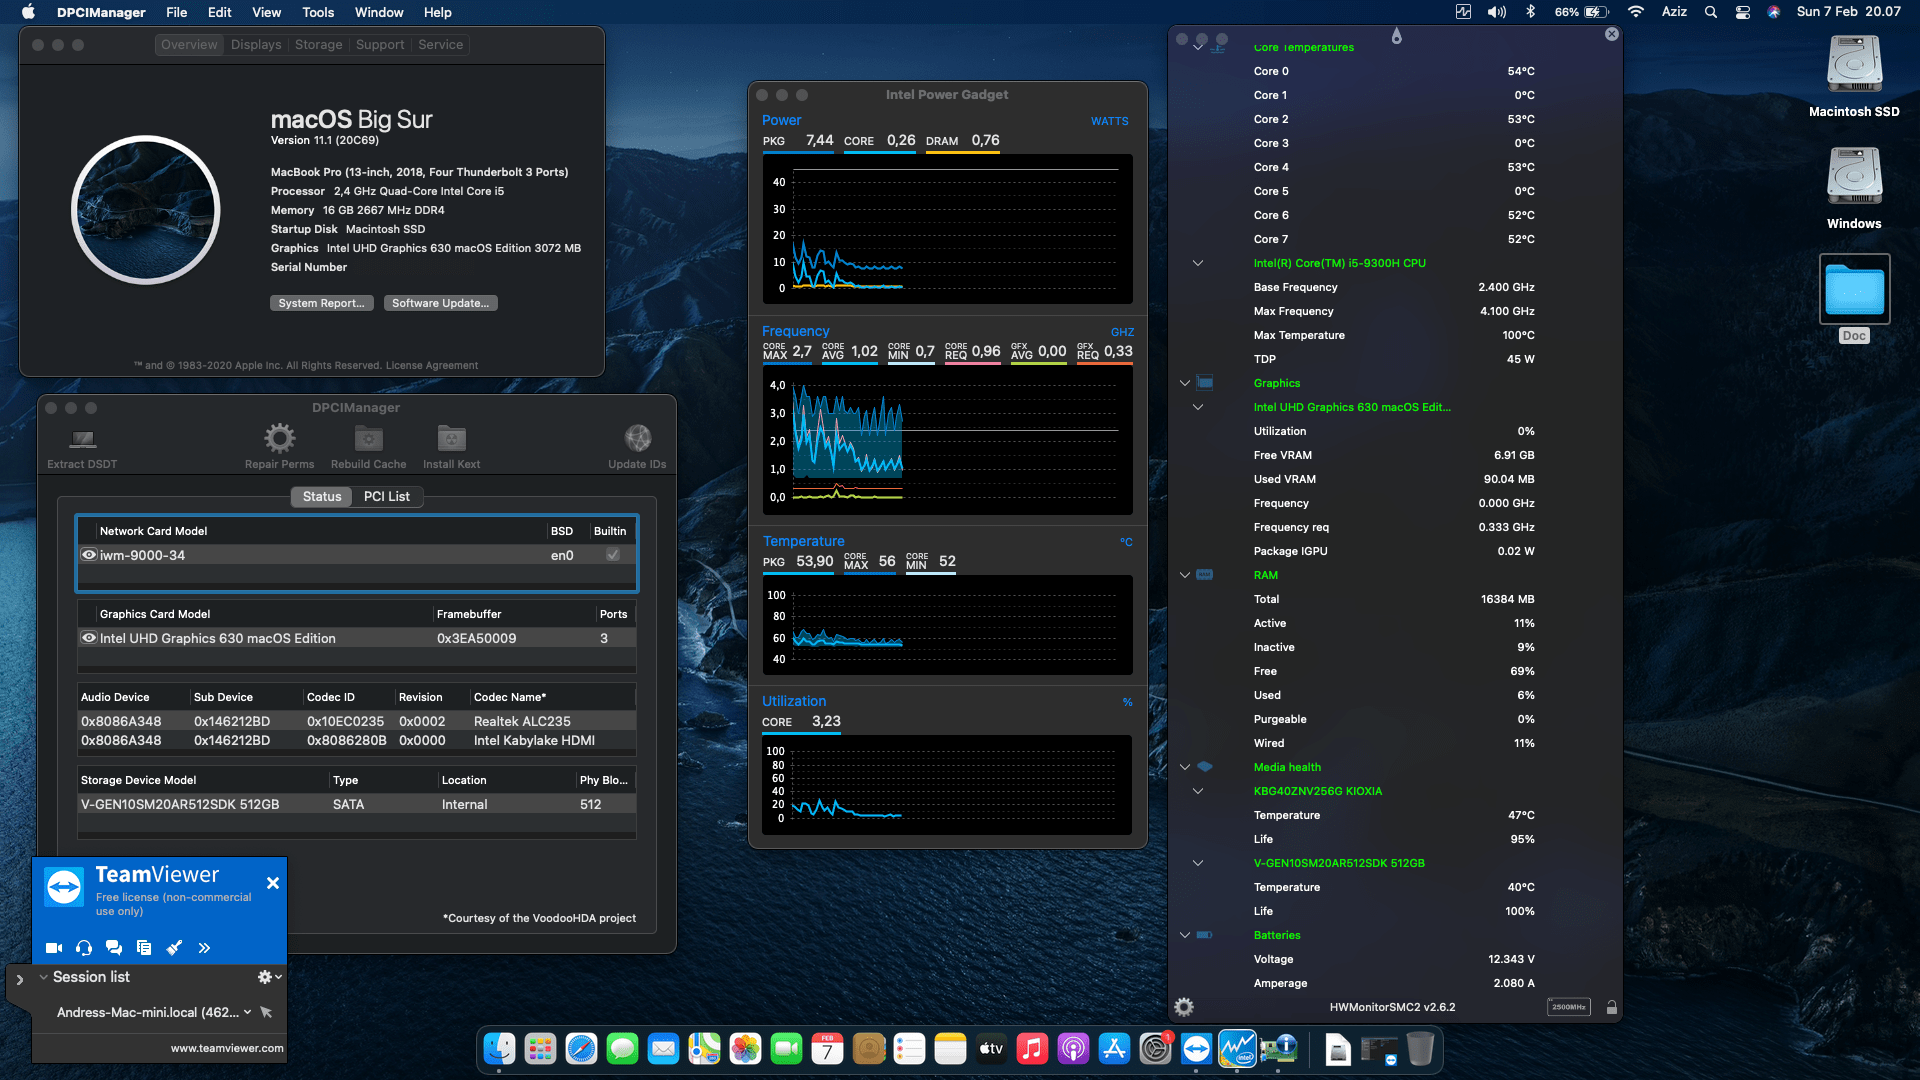Switch to Displays tab in About This Mac

coord(256,44)
